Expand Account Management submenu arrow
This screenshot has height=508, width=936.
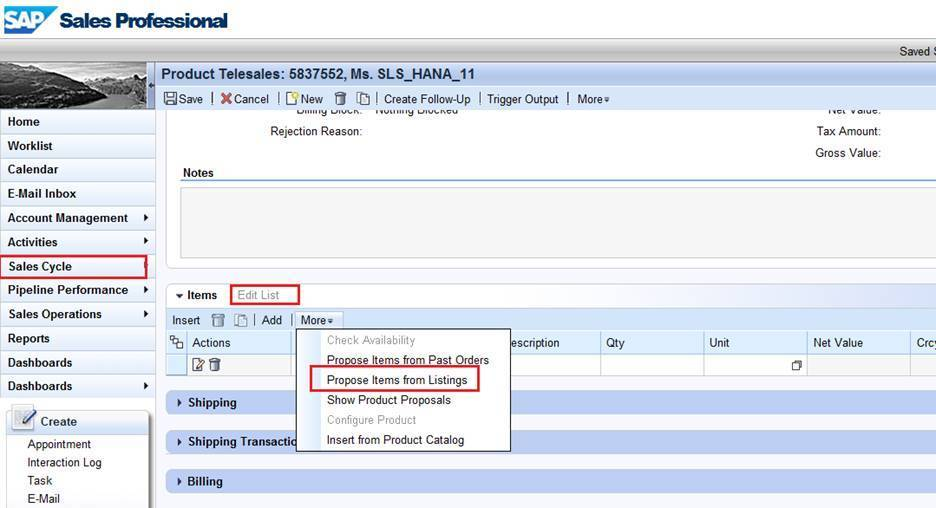coord(146,218)
